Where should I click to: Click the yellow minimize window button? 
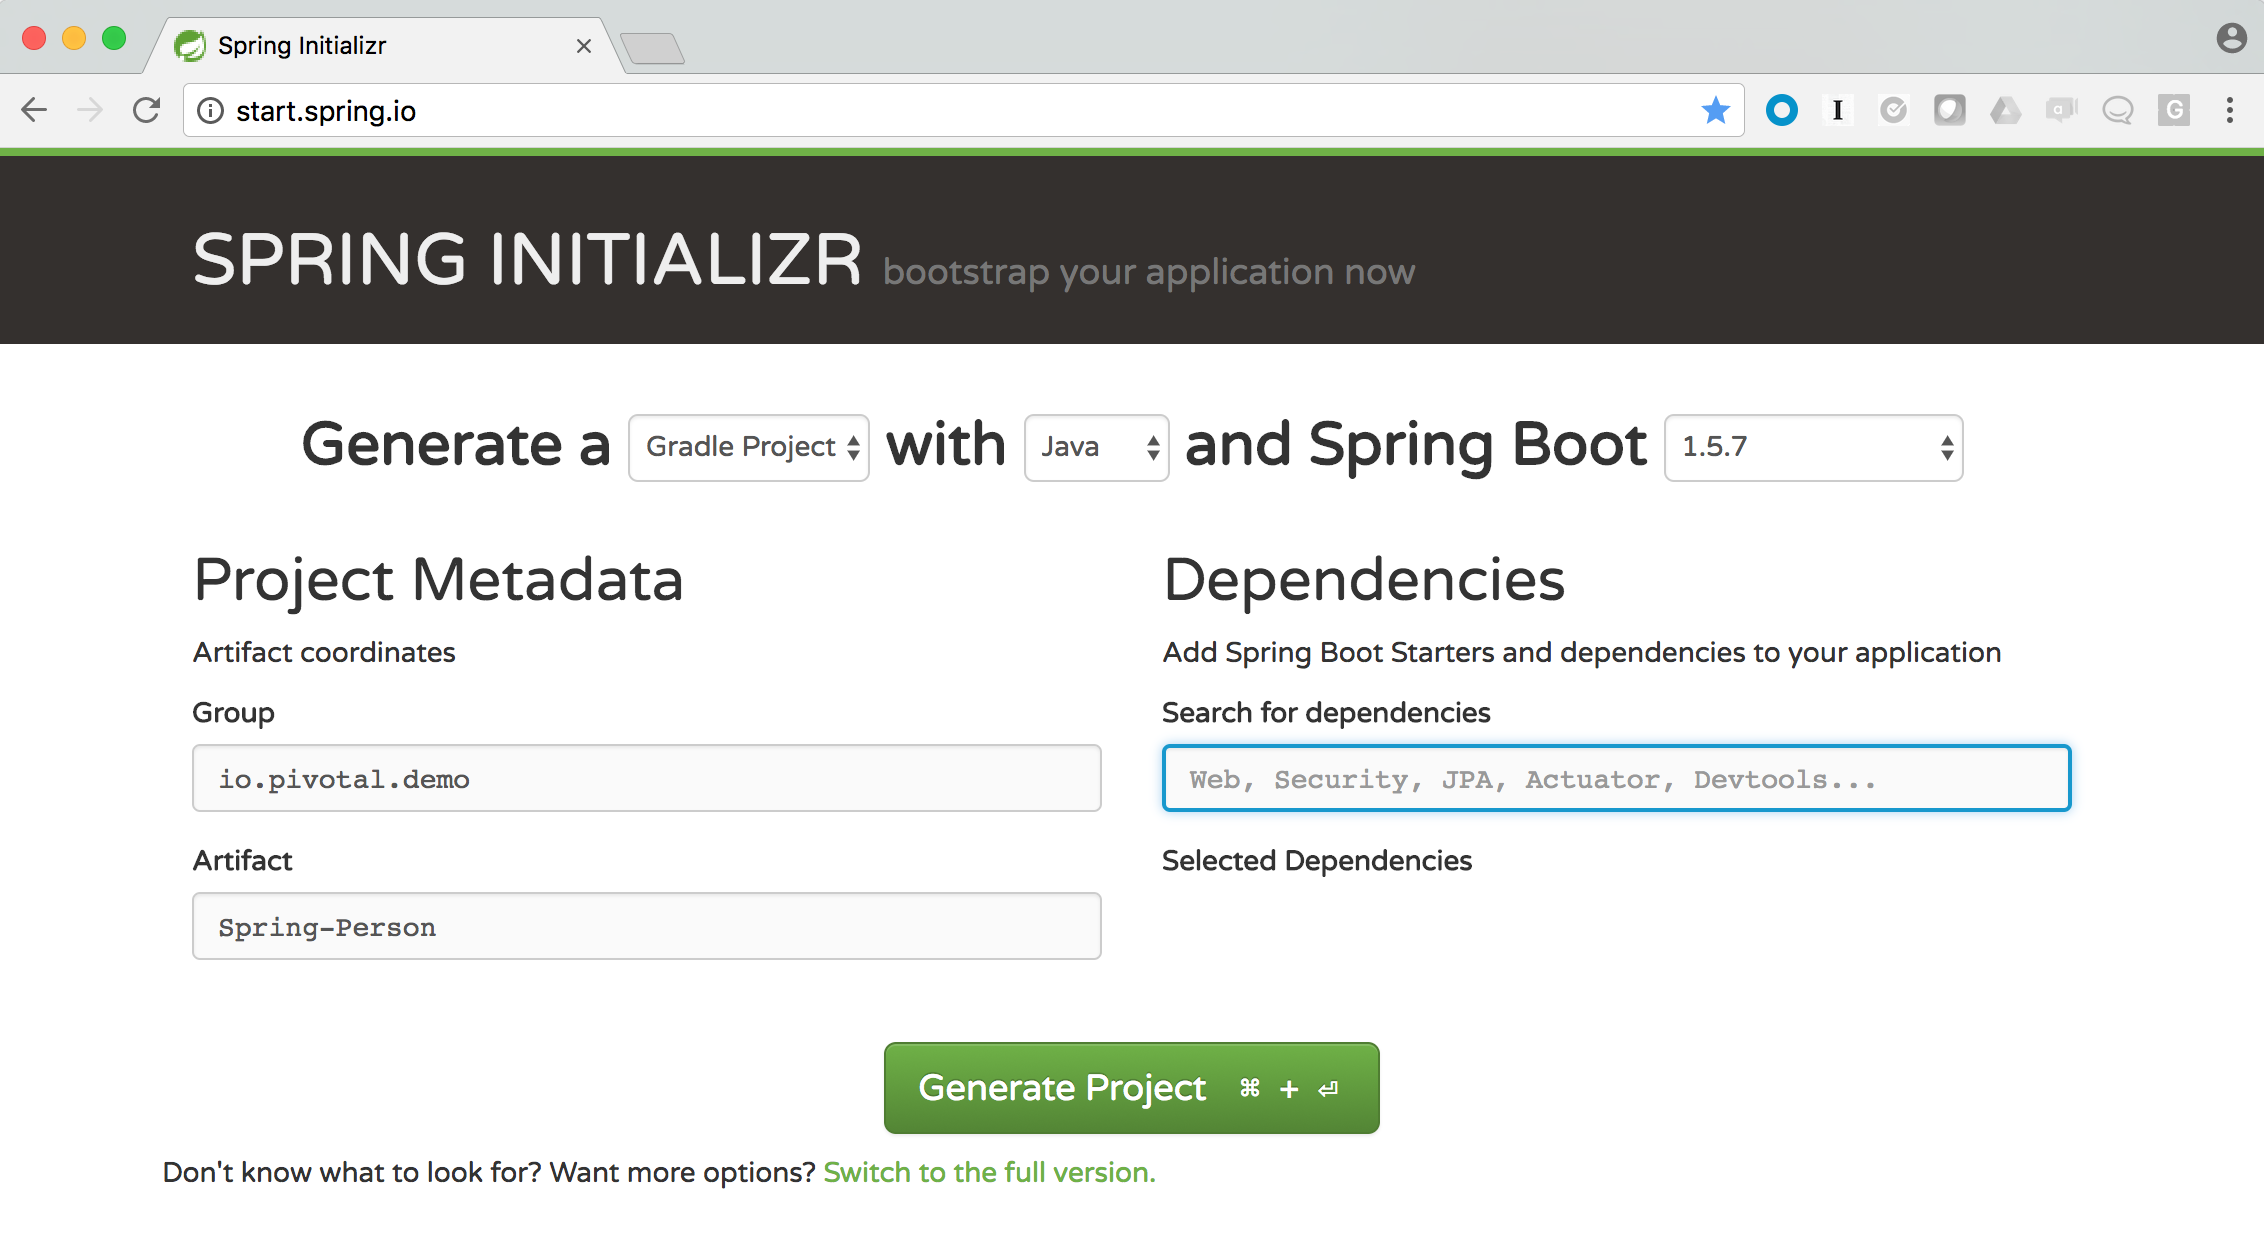pos(74,38)
